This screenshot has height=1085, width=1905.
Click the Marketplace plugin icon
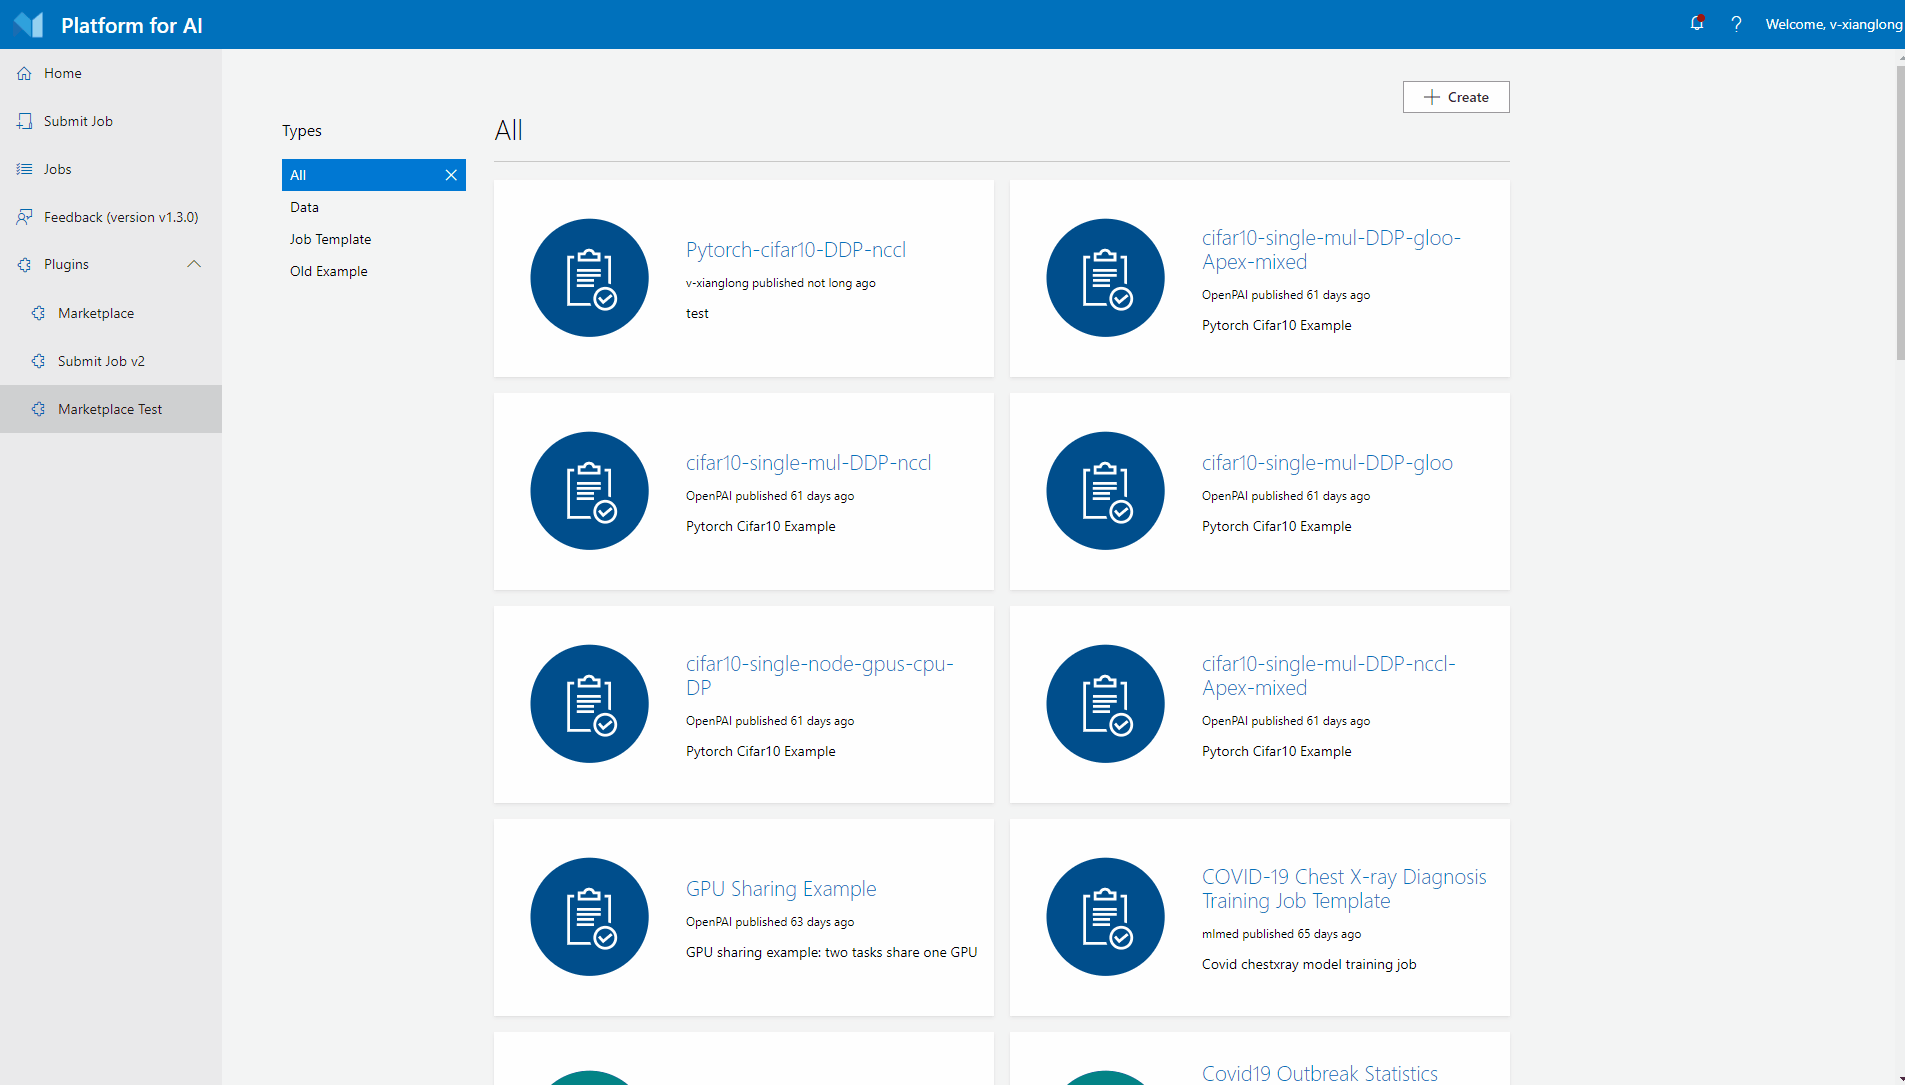click(39, 313)
